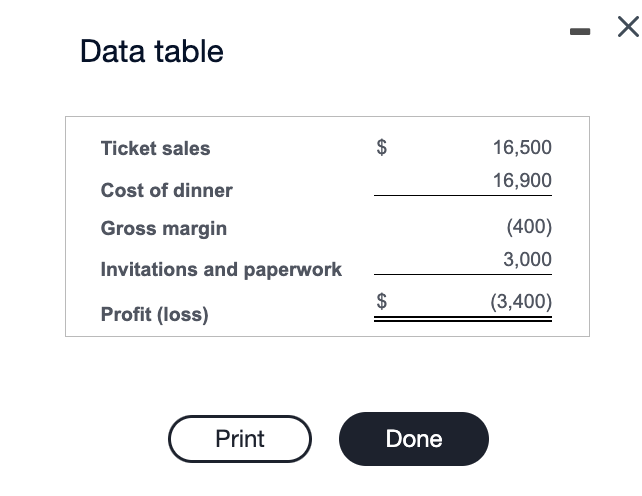The image size is (642, 496).
Task: Click the subtotal line beneath 16,900
Action: pyautogui.click(x=464, y=196)
